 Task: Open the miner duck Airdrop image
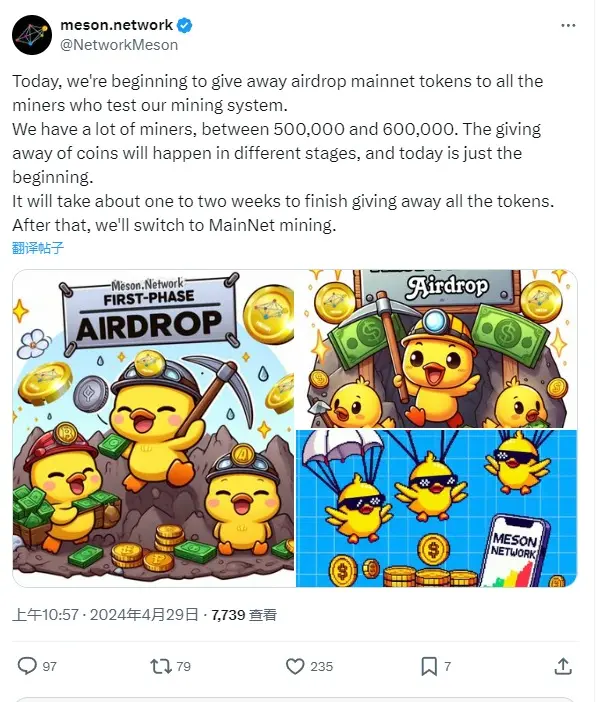pyautogui.click(x=437, y=348)
